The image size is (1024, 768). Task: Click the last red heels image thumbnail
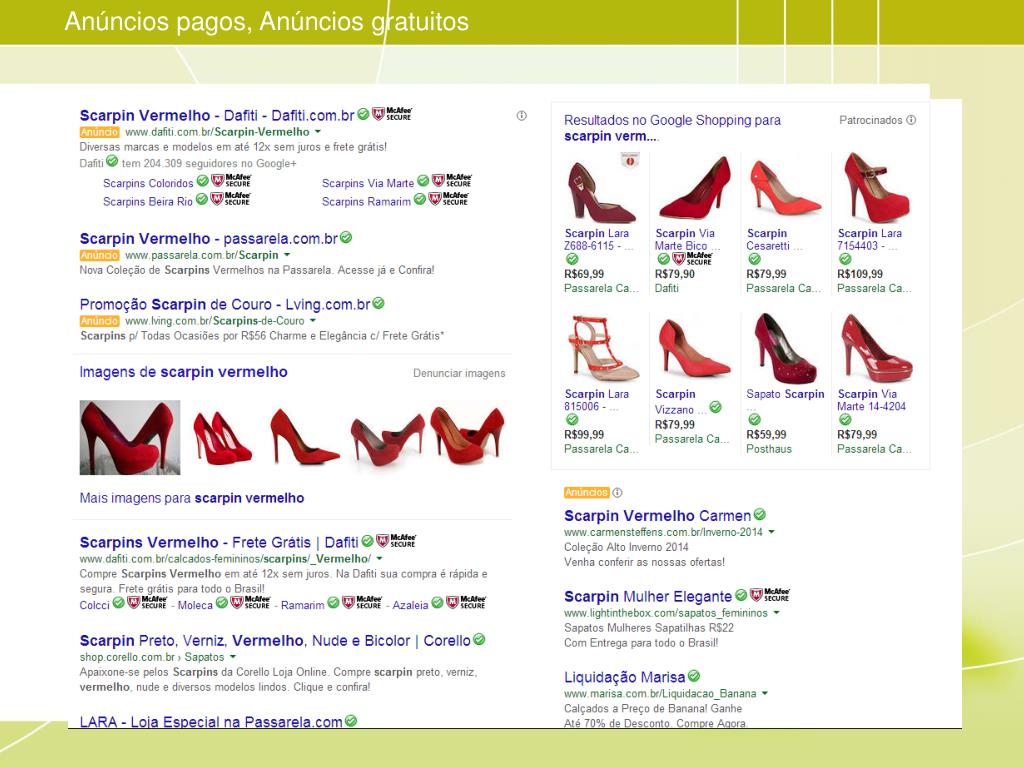tap(468, 435)
